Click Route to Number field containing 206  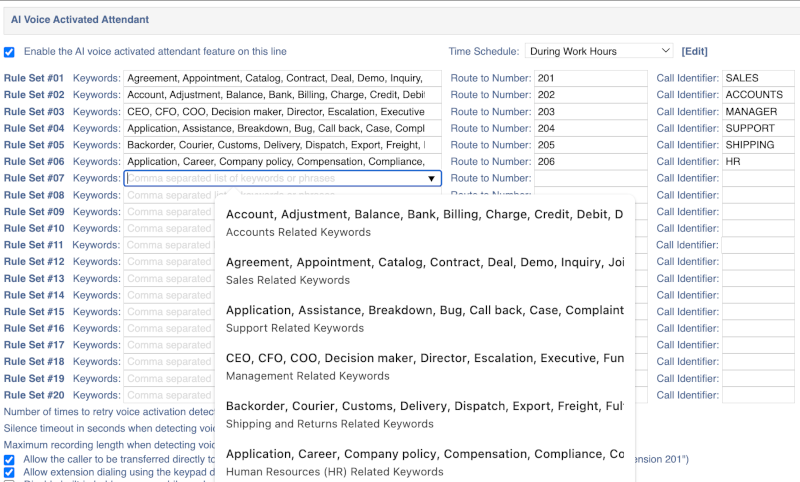[591, 162]
